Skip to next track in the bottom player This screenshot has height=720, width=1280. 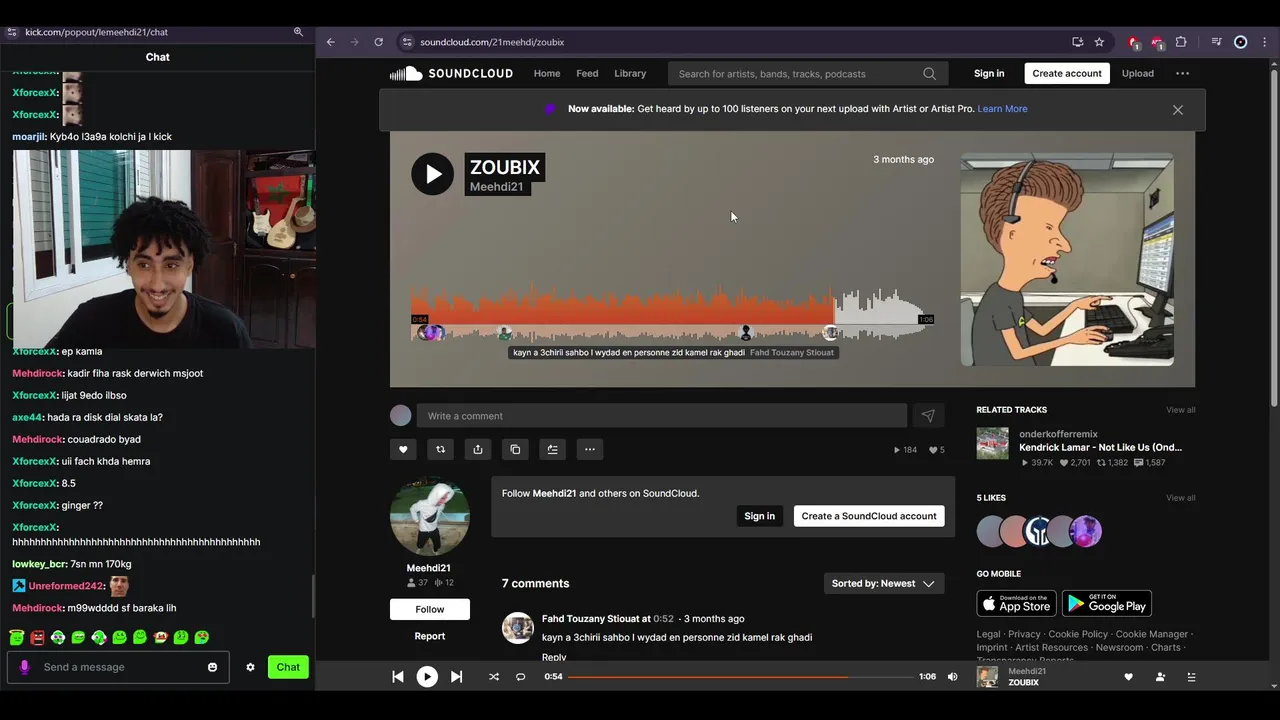pyautogui.click(x=456, y=677)
